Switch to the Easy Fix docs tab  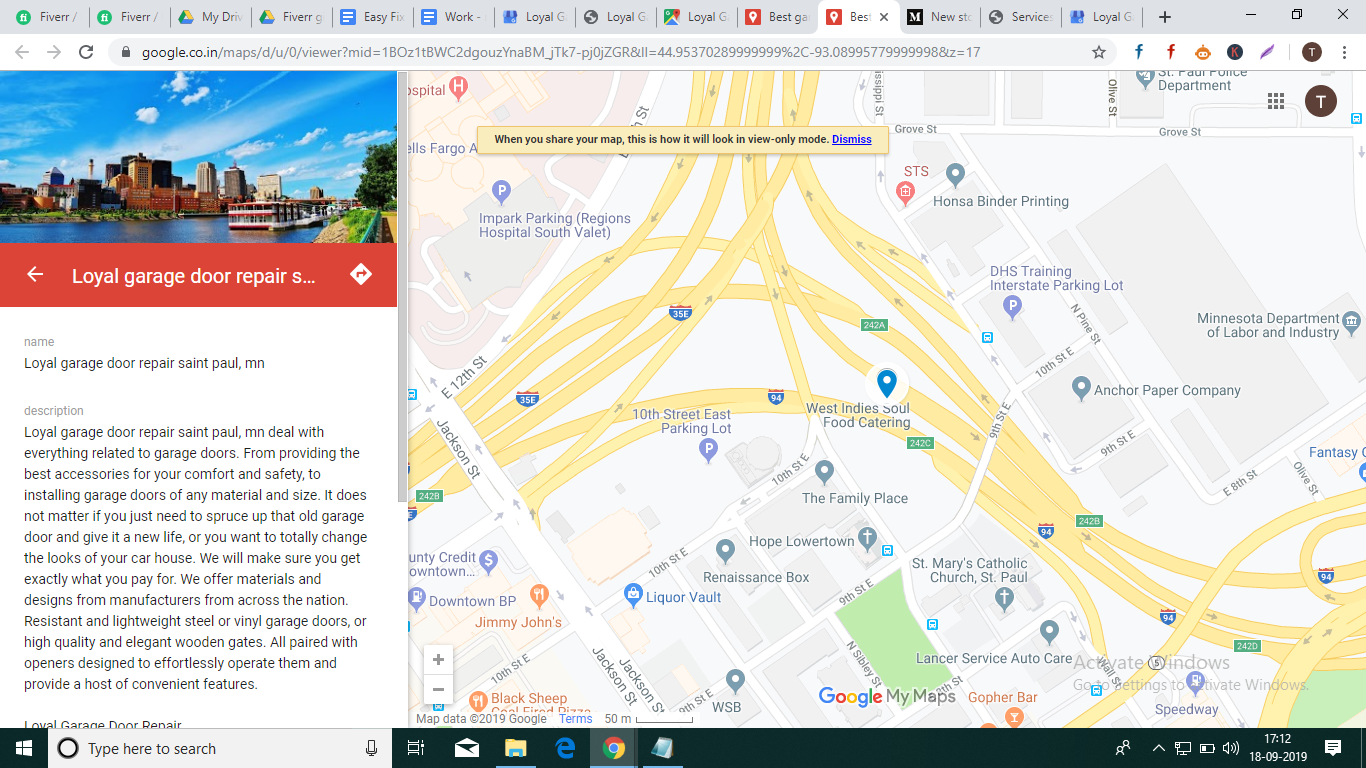coord(371,17)
